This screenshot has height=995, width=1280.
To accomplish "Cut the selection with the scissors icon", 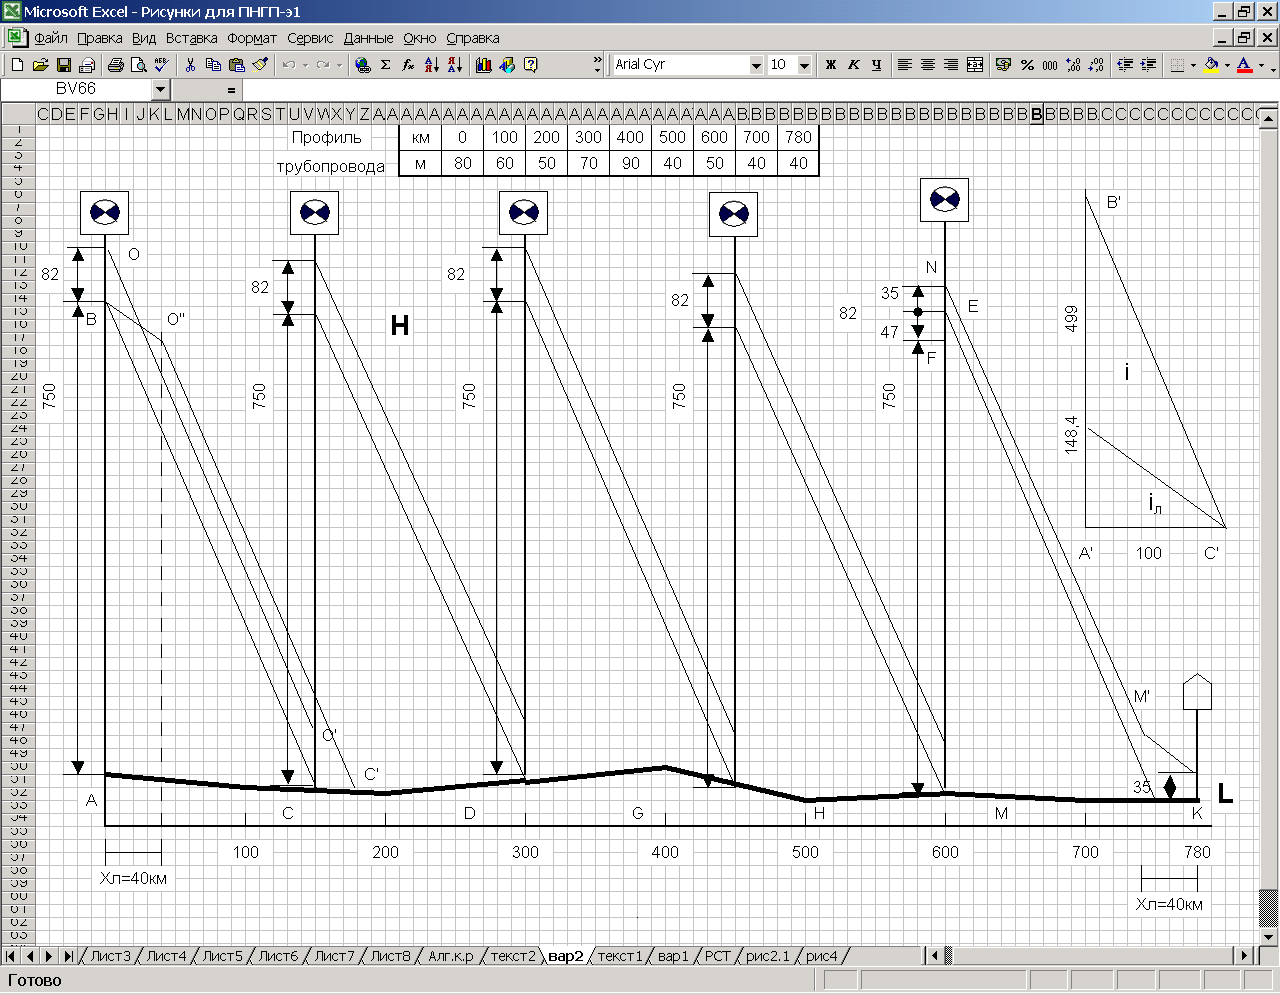I will click(190, 65).
